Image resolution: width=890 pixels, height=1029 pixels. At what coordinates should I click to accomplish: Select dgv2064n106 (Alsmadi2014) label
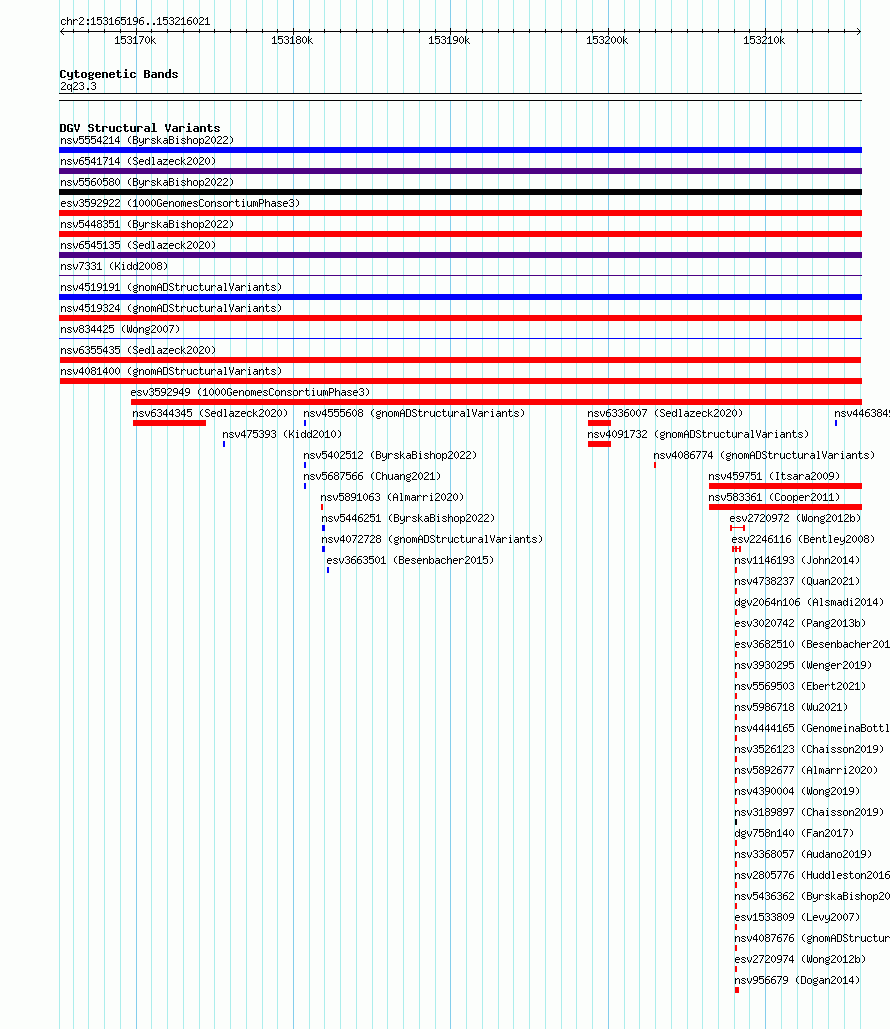[809, 602]
